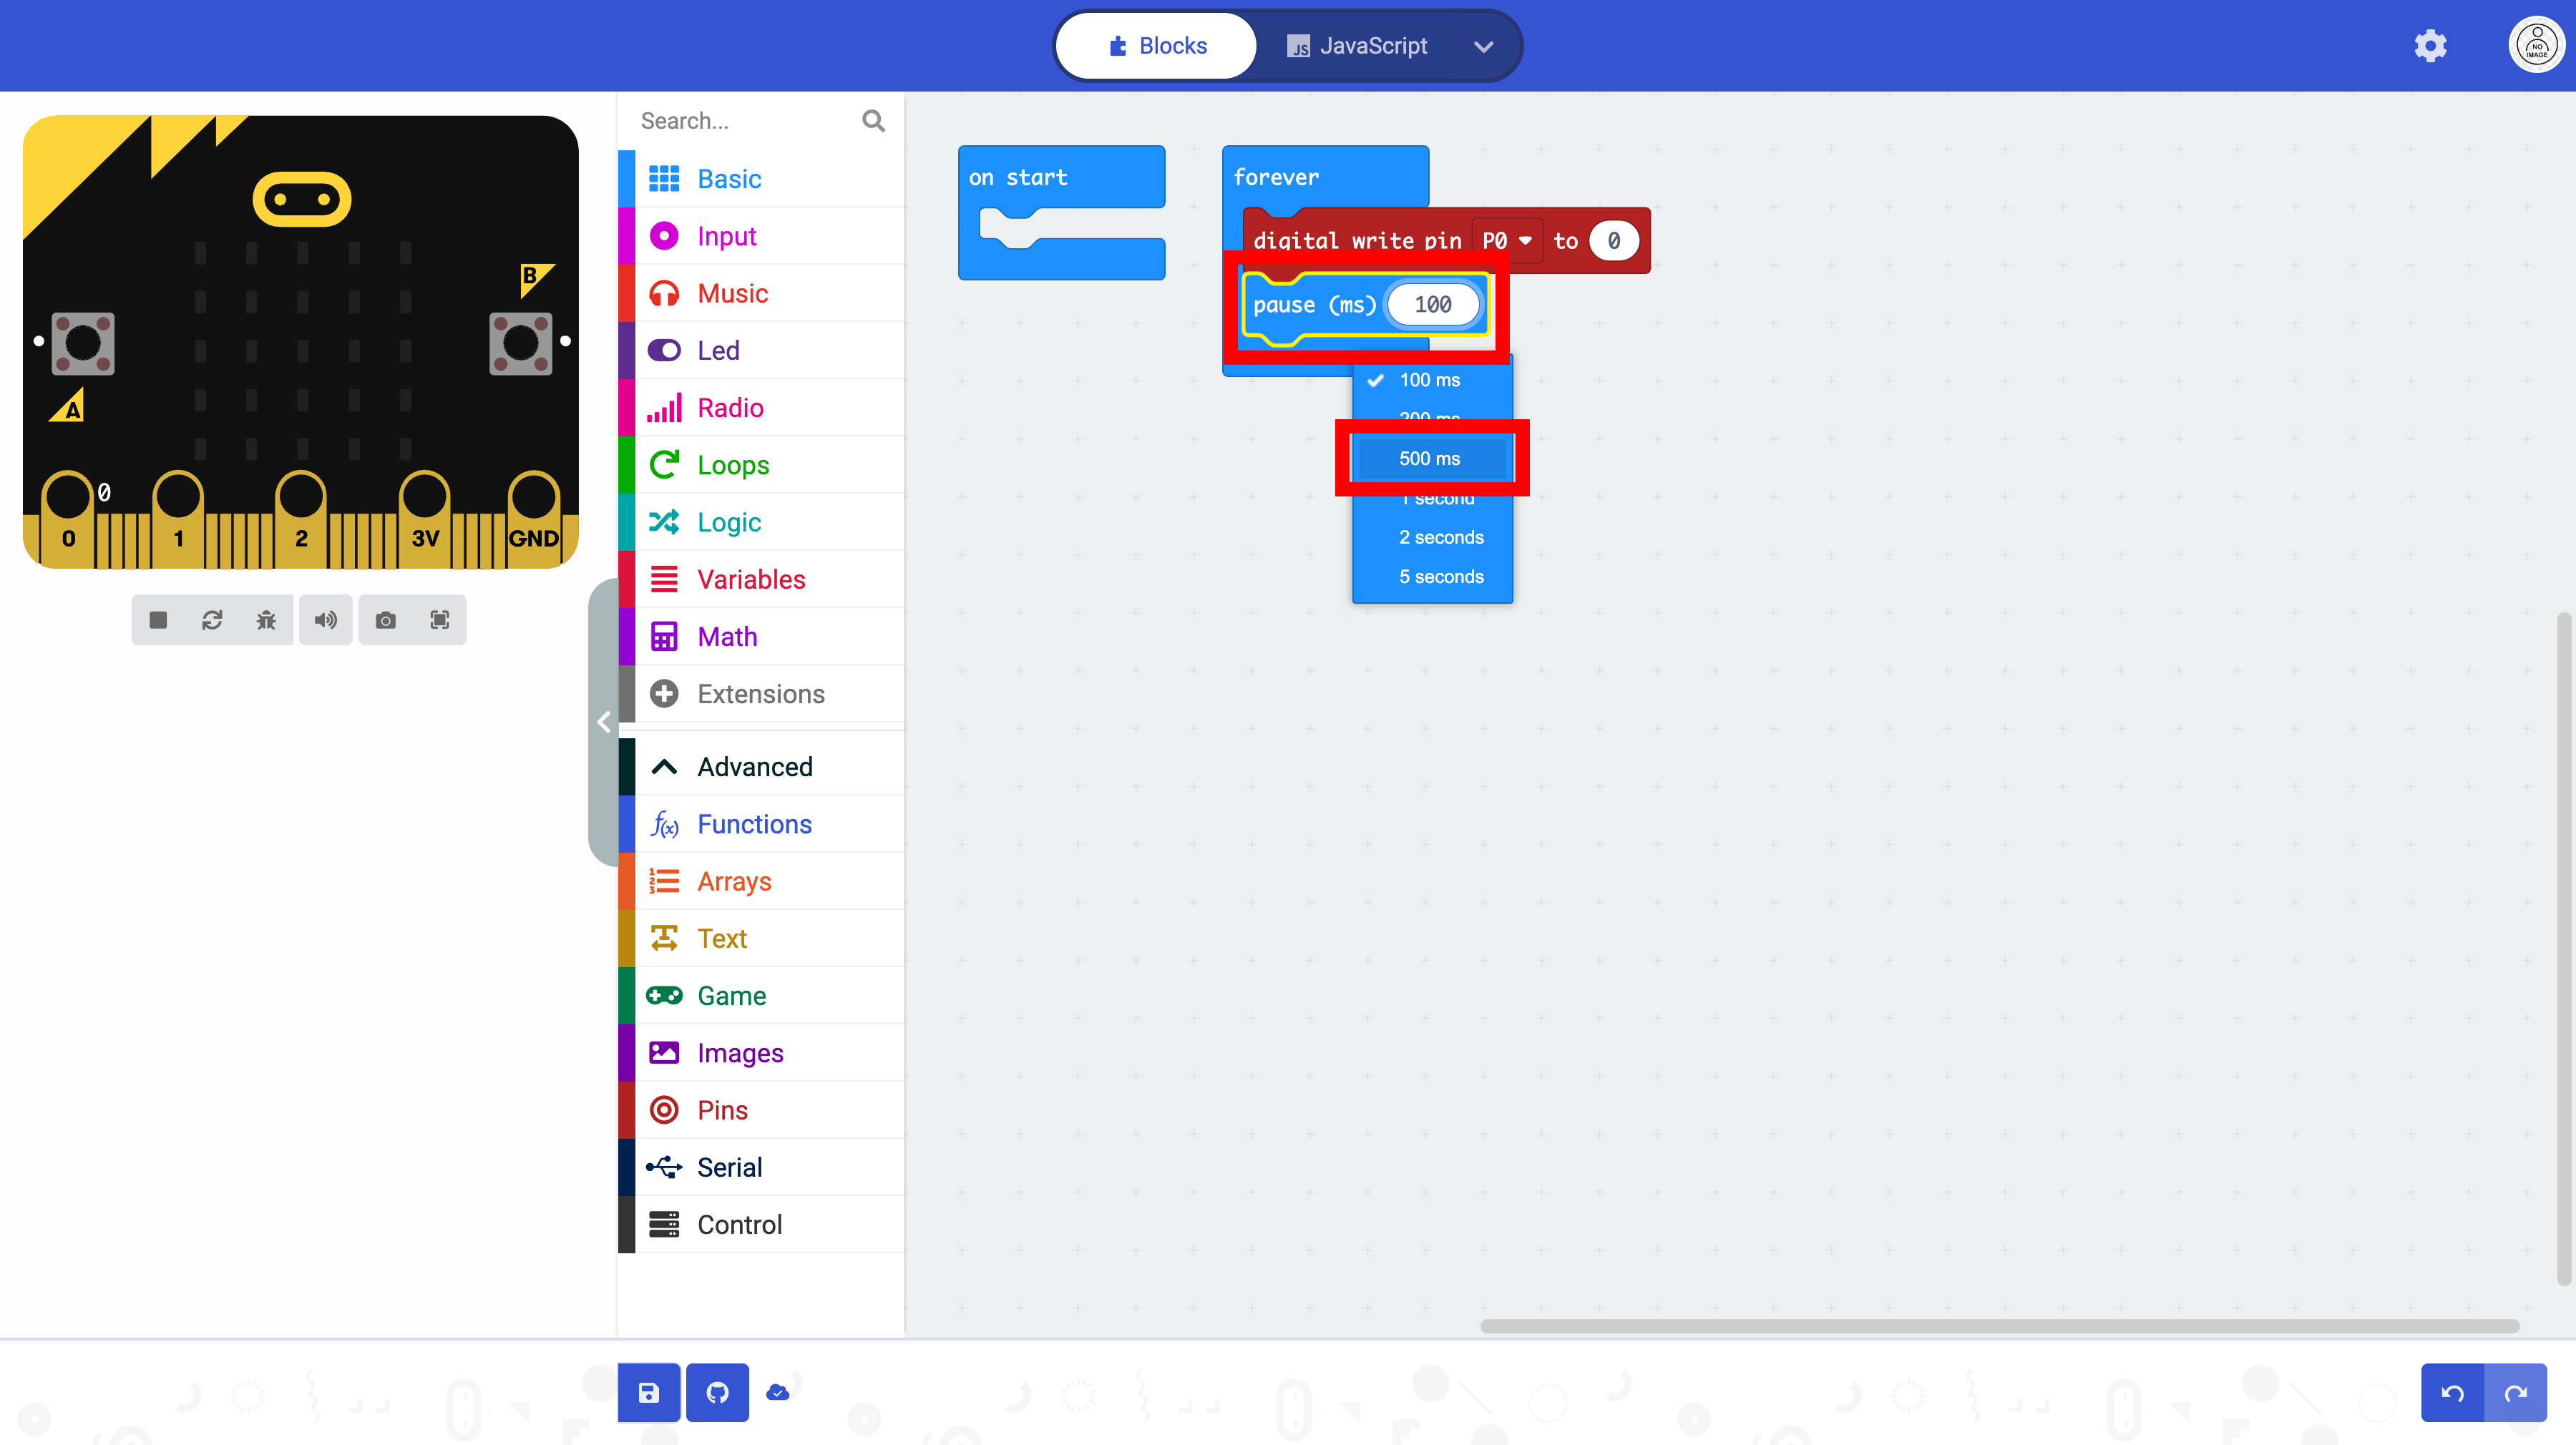Take a simulator screenshot
2576x1445 pixels.
point(385,620)
